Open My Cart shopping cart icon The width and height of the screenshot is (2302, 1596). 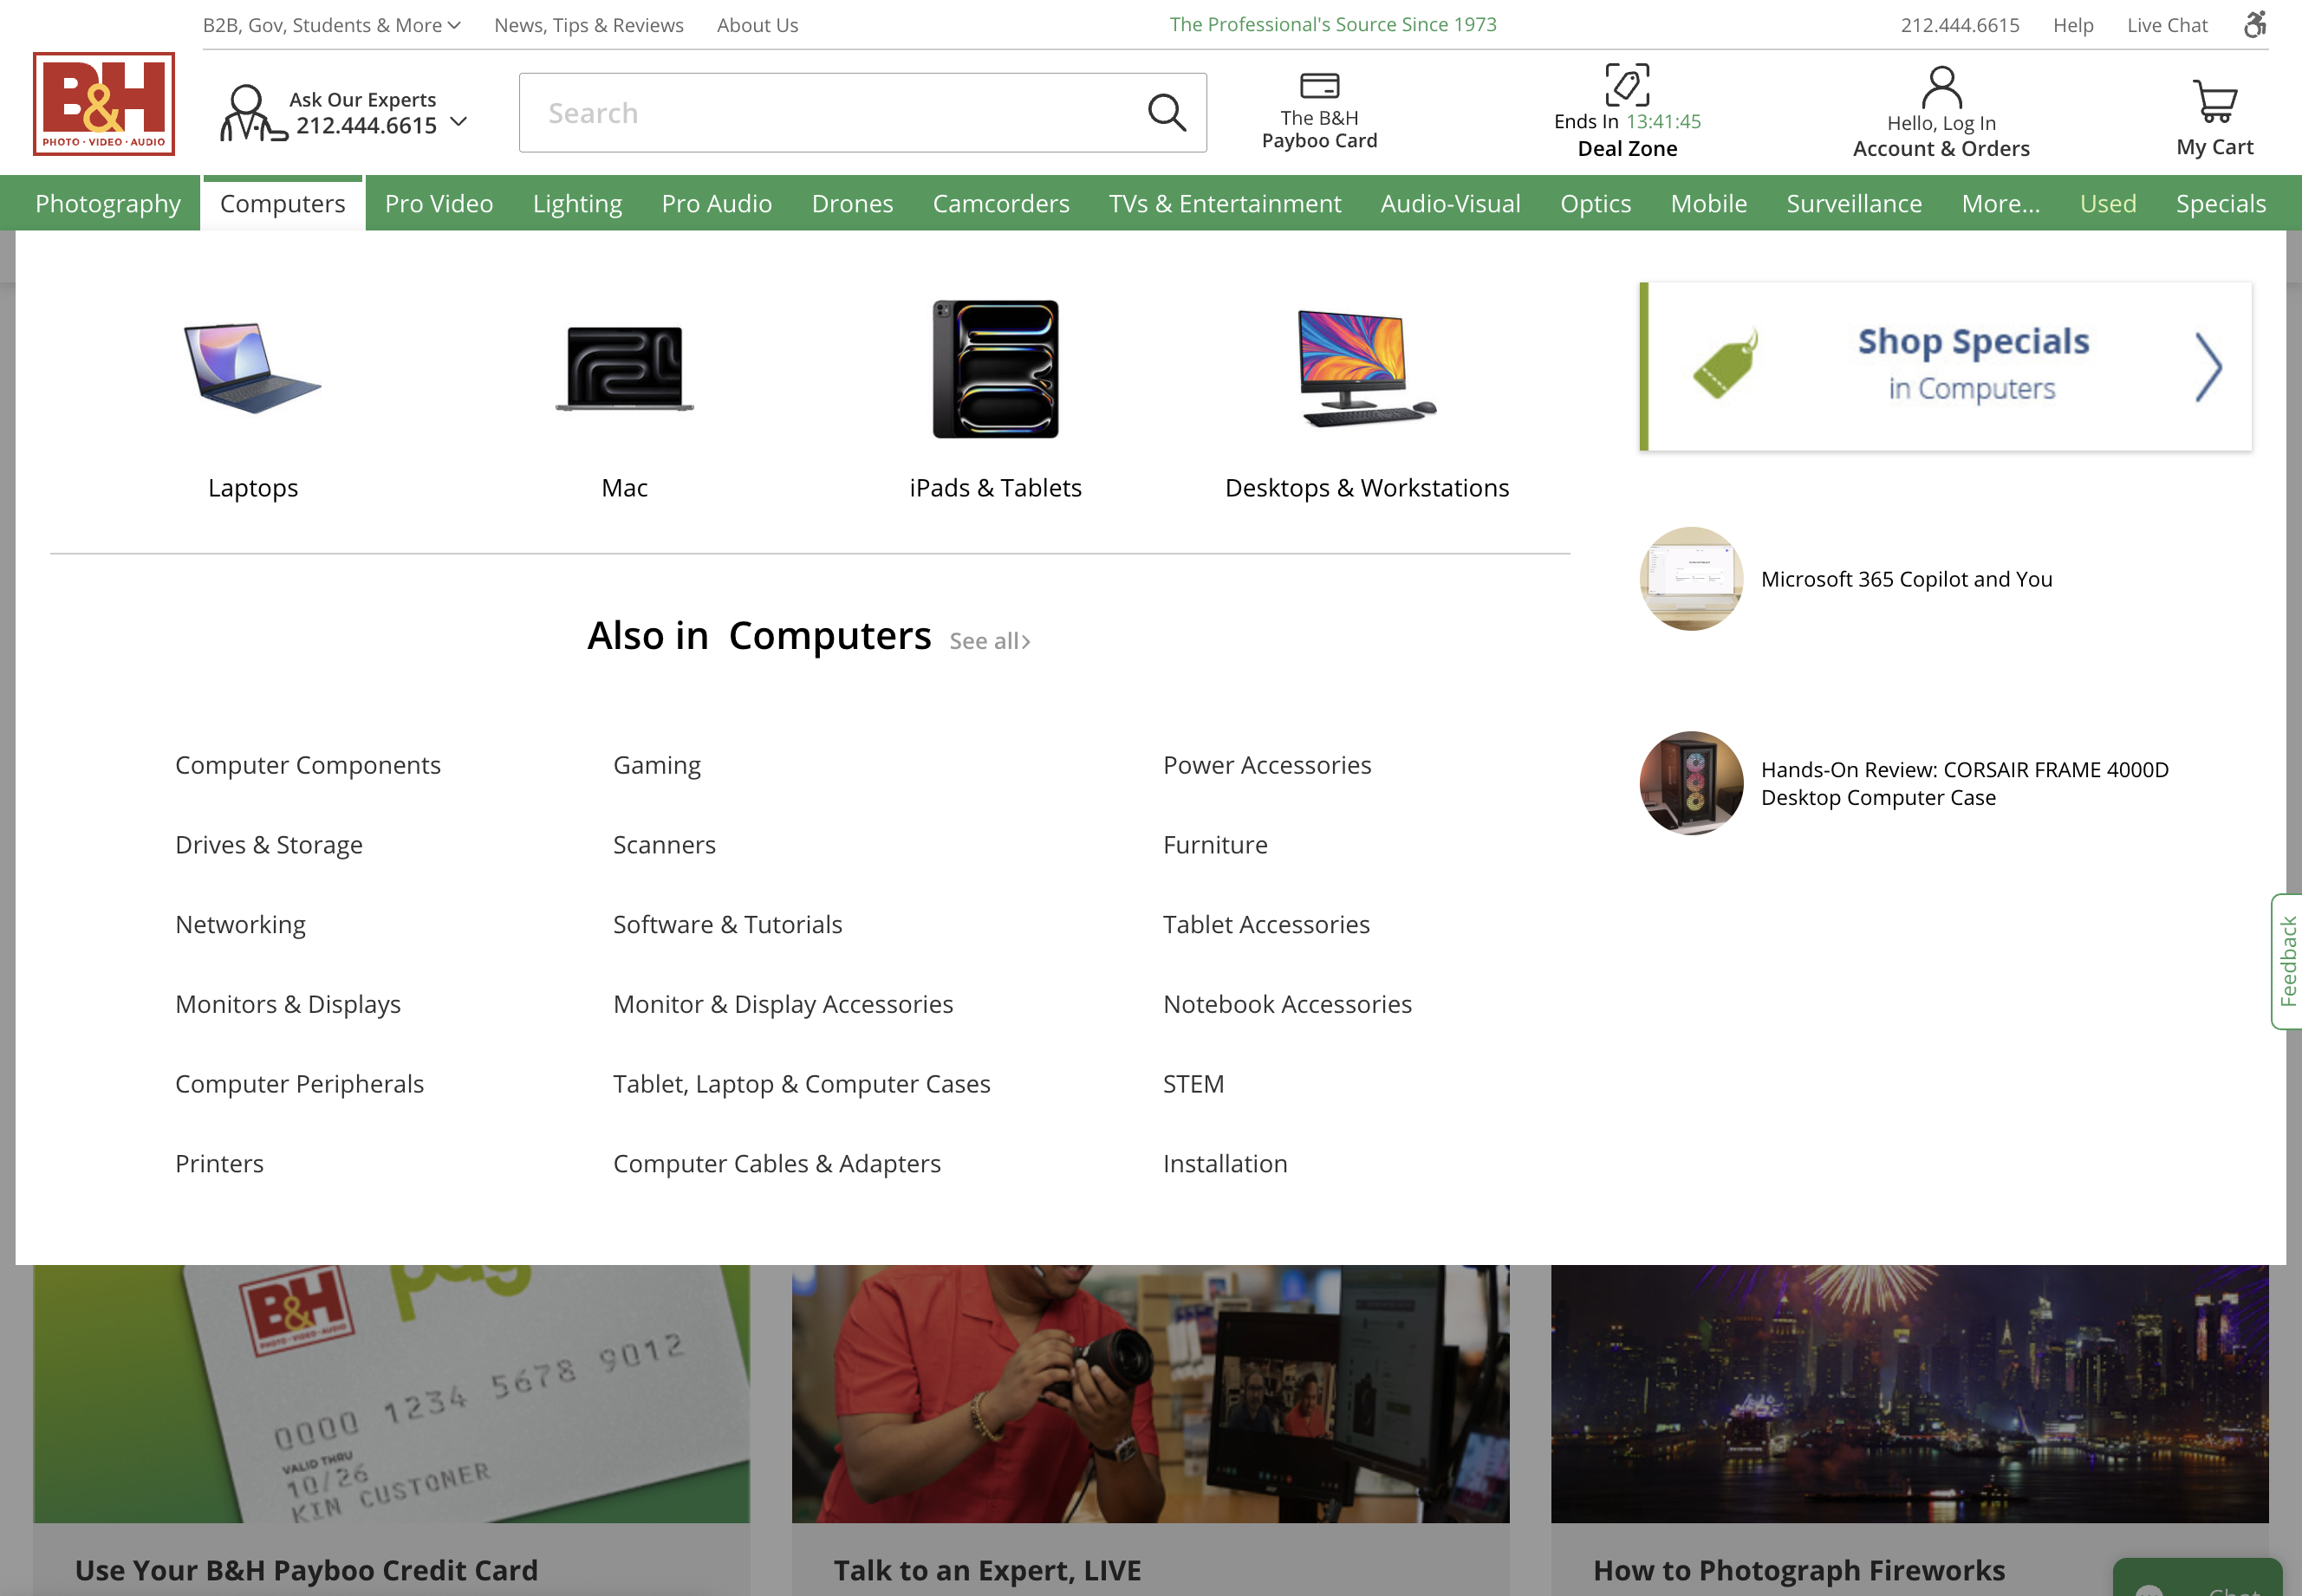click(2214, 97)
